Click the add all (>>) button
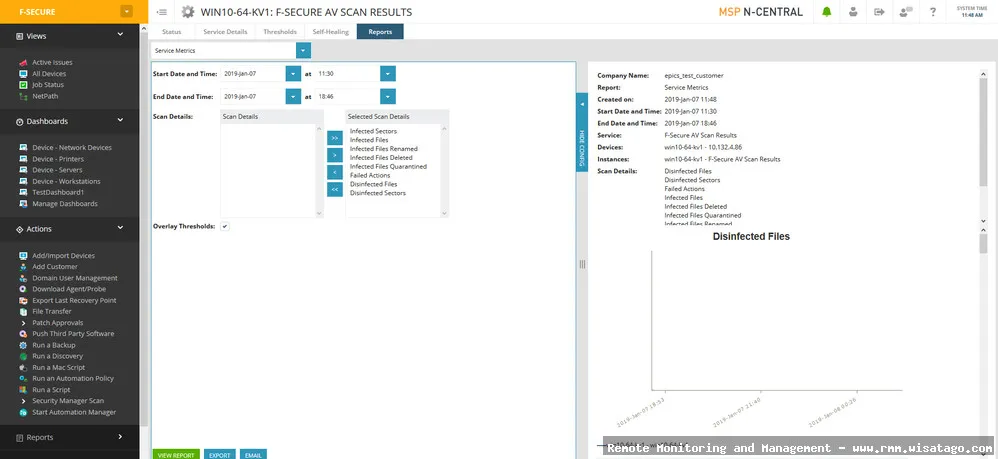The width and height of the screenshot is (998, 459). (335, 139)
